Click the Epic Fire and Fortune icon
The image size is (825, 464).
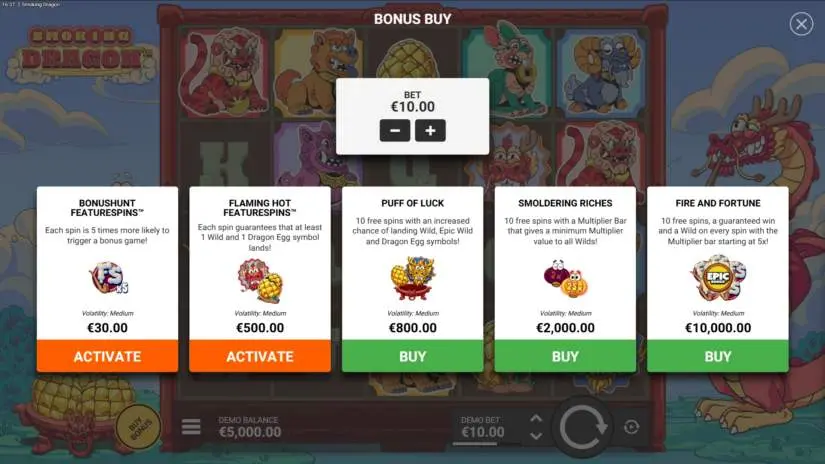718,277
